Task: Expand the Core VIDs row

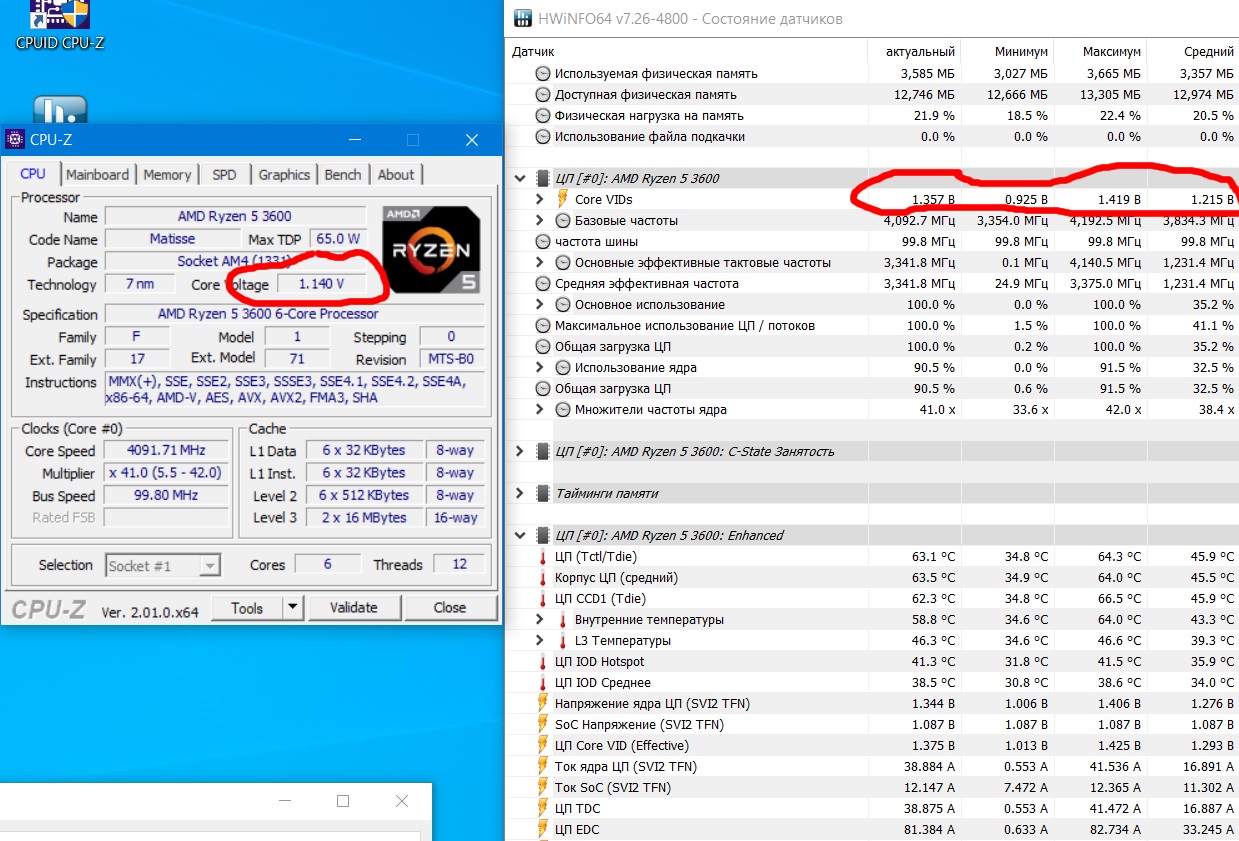Action: tap(540, 199)
